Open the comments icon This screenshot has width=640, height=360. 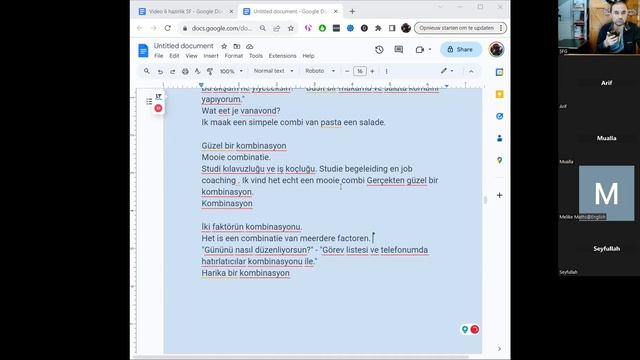click(x=399, y=50)
